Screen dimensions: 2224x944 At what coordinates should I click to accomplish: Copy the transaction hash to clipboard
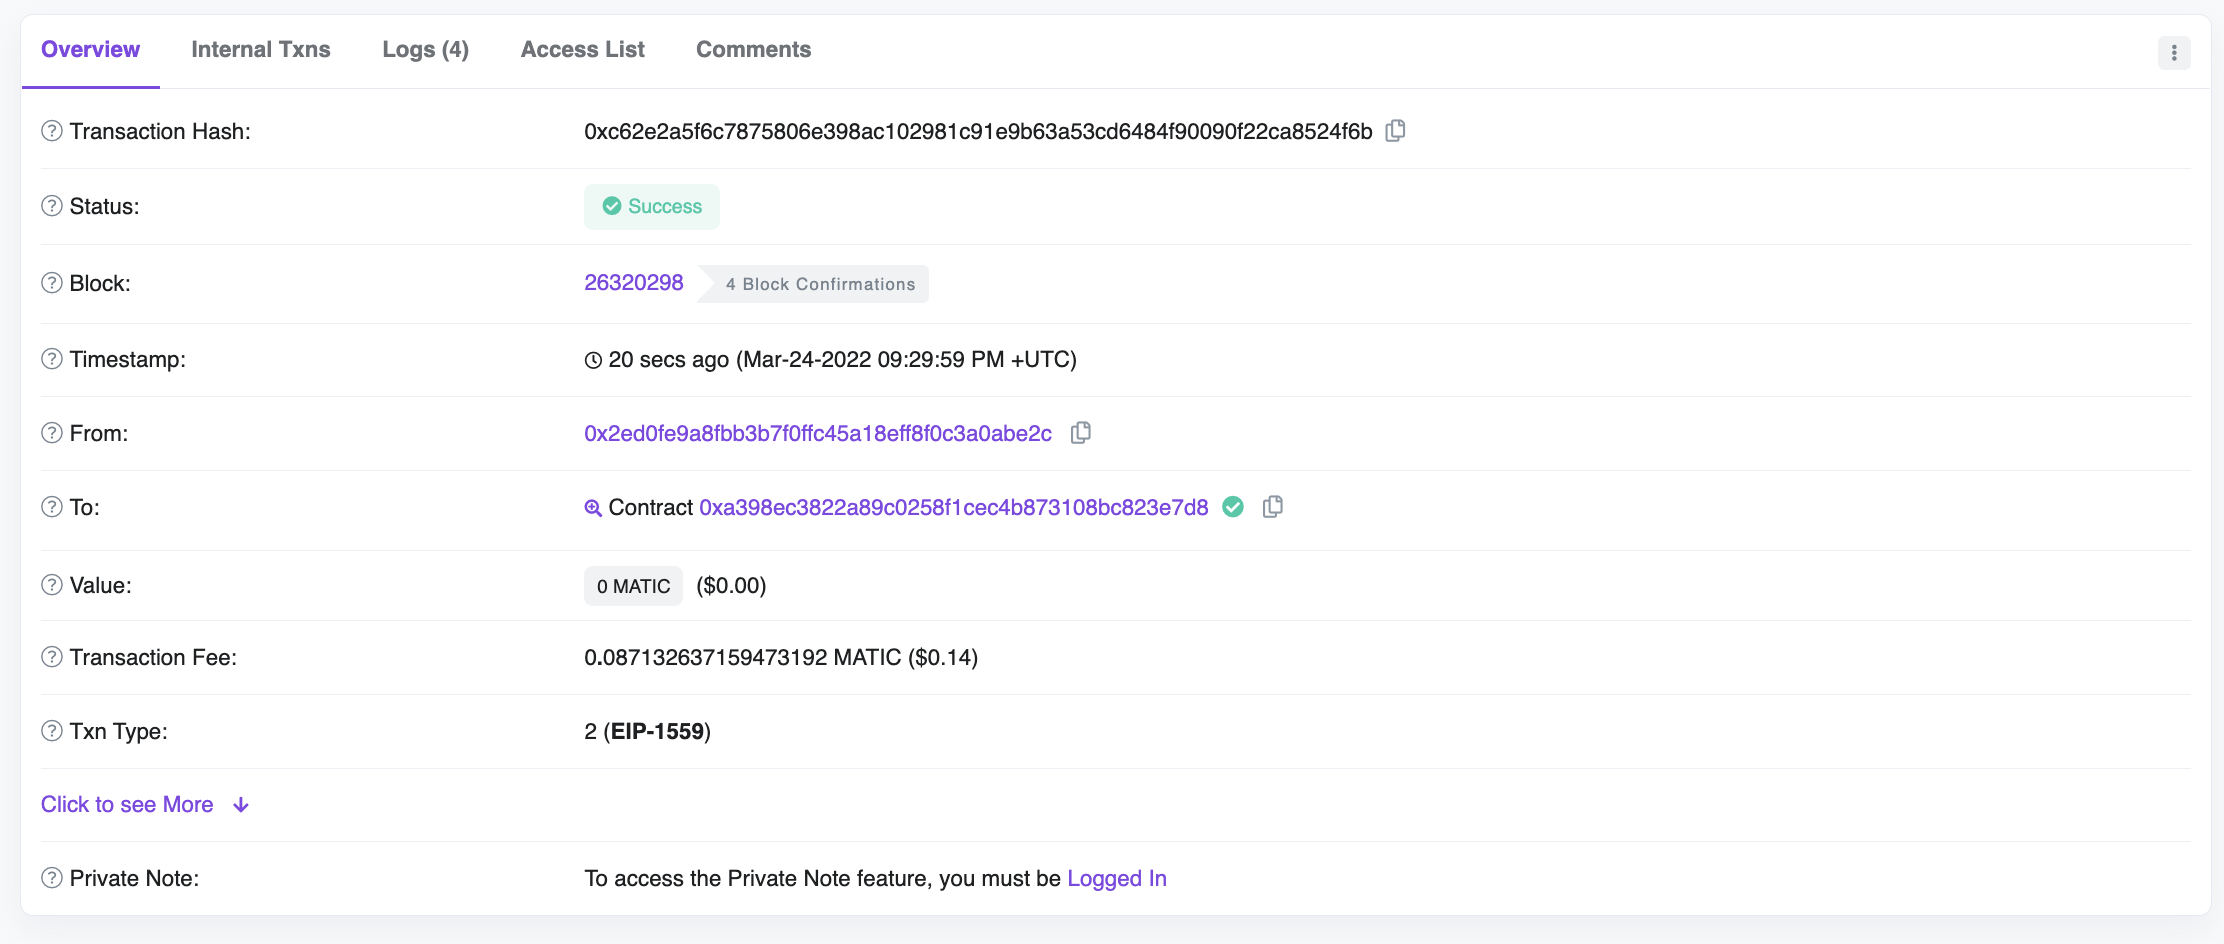tap(1395, 131)
